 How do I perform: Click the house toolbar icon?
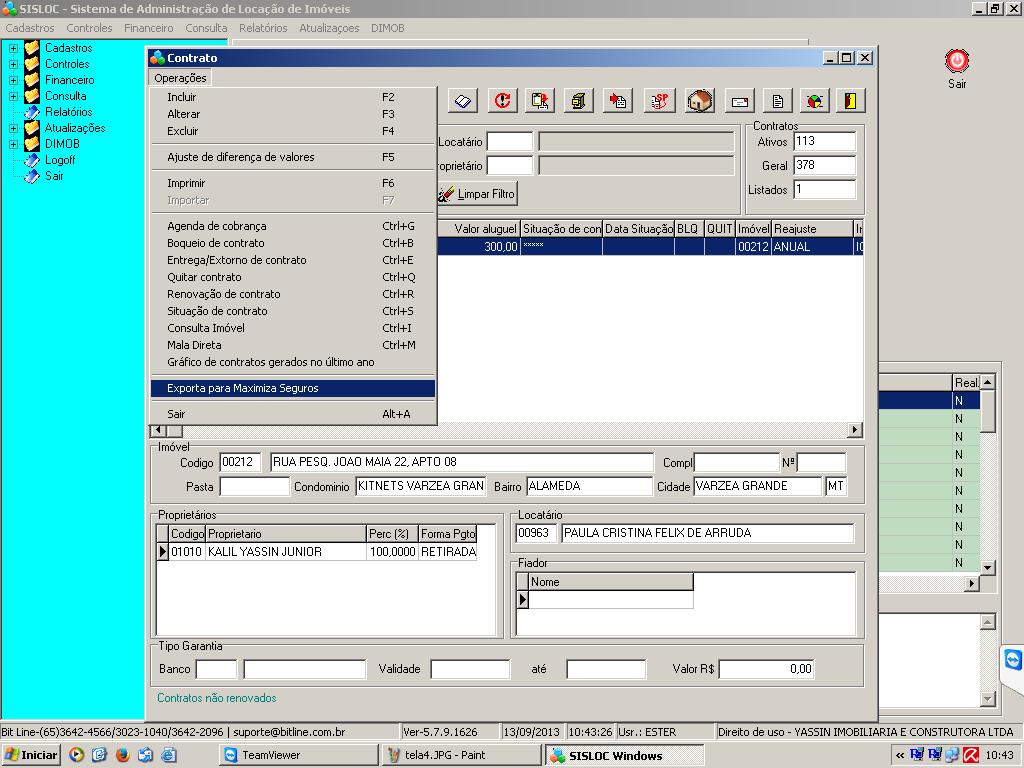(x=699, y=101)
